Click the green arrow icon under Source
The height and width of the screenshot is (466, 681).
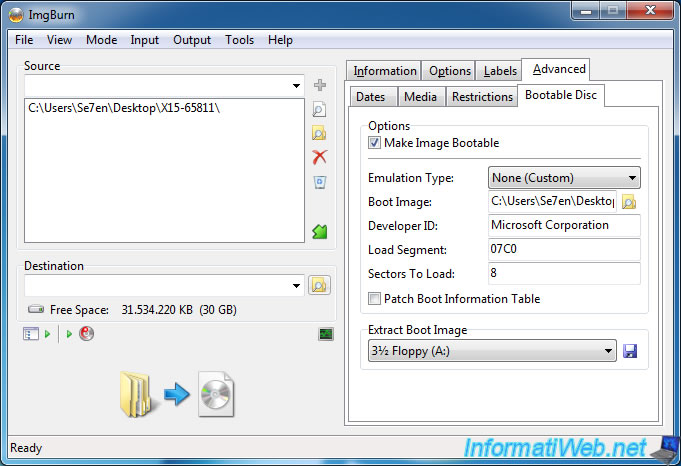320,231
